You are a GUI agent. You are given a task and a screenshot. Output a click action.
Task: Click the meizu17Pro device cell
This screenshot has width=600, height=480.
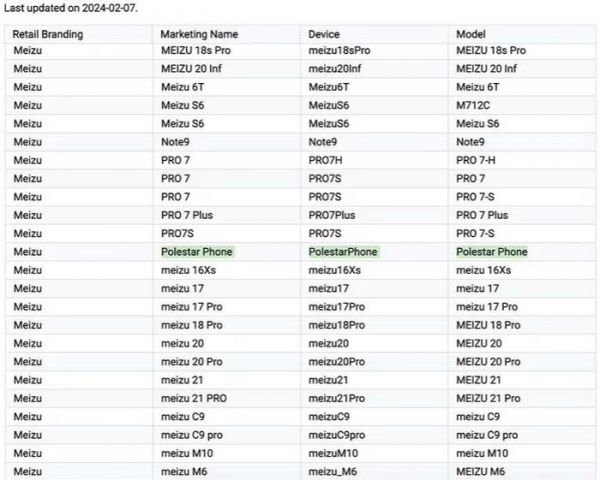pyautogui.click(x=336, y=306)
